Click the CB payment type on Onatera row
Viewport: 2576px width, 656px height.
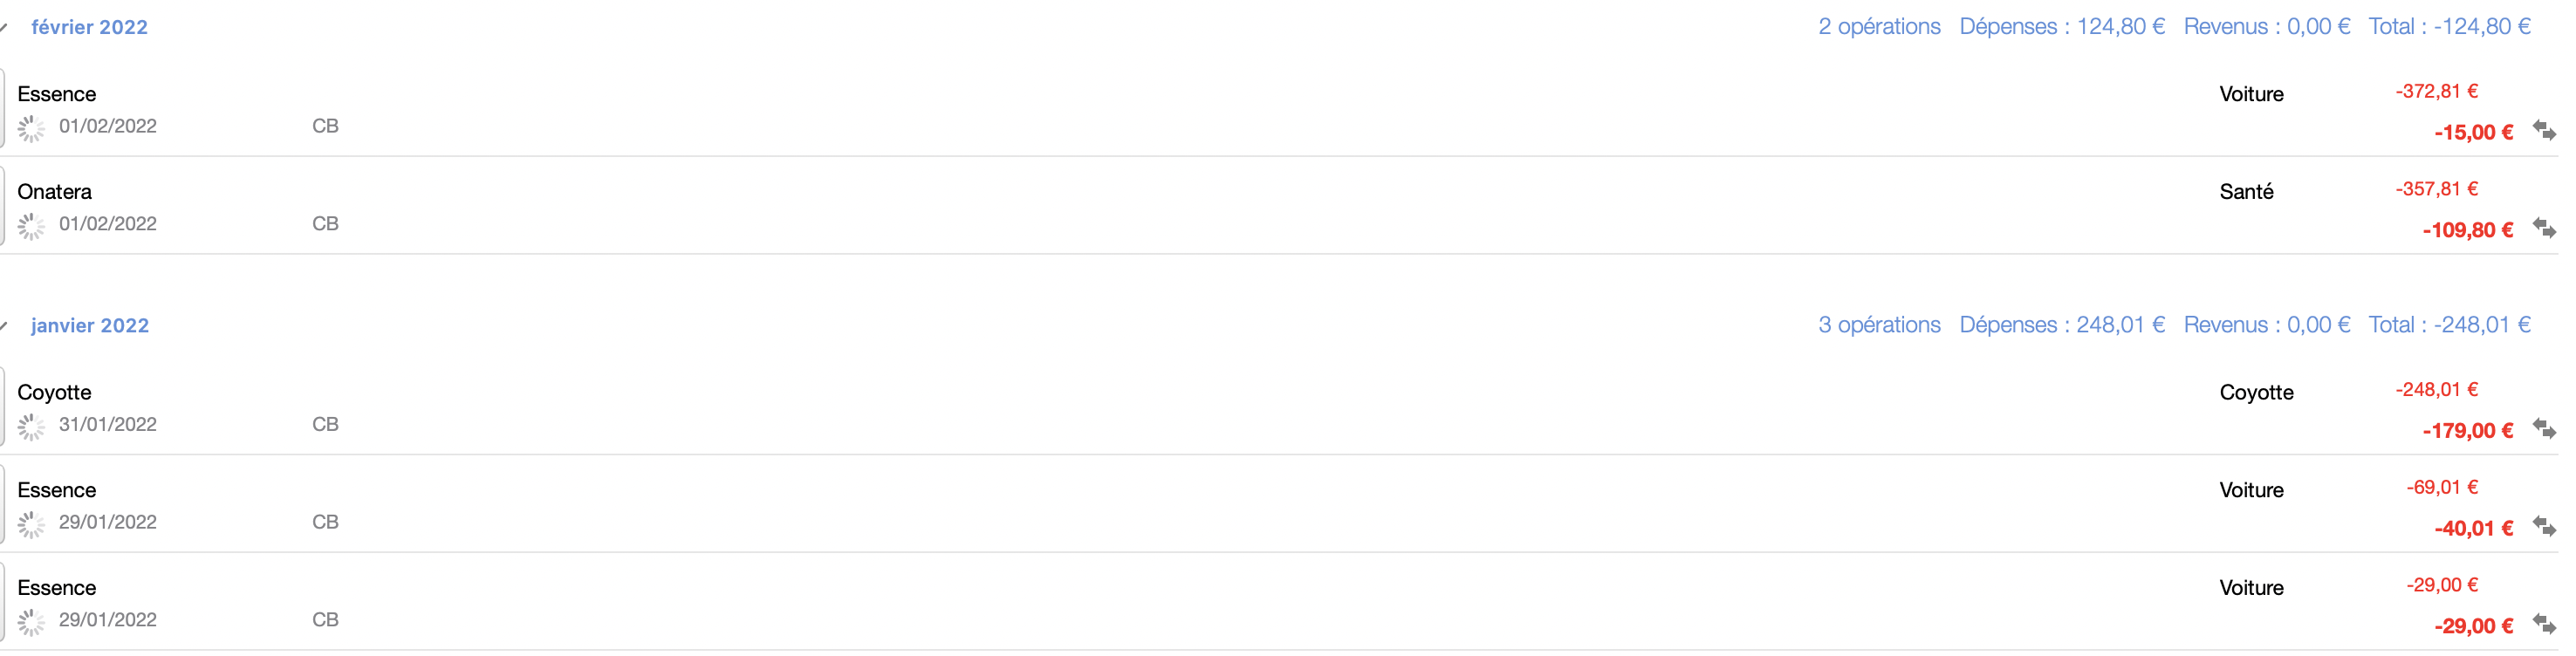point(325,223)
